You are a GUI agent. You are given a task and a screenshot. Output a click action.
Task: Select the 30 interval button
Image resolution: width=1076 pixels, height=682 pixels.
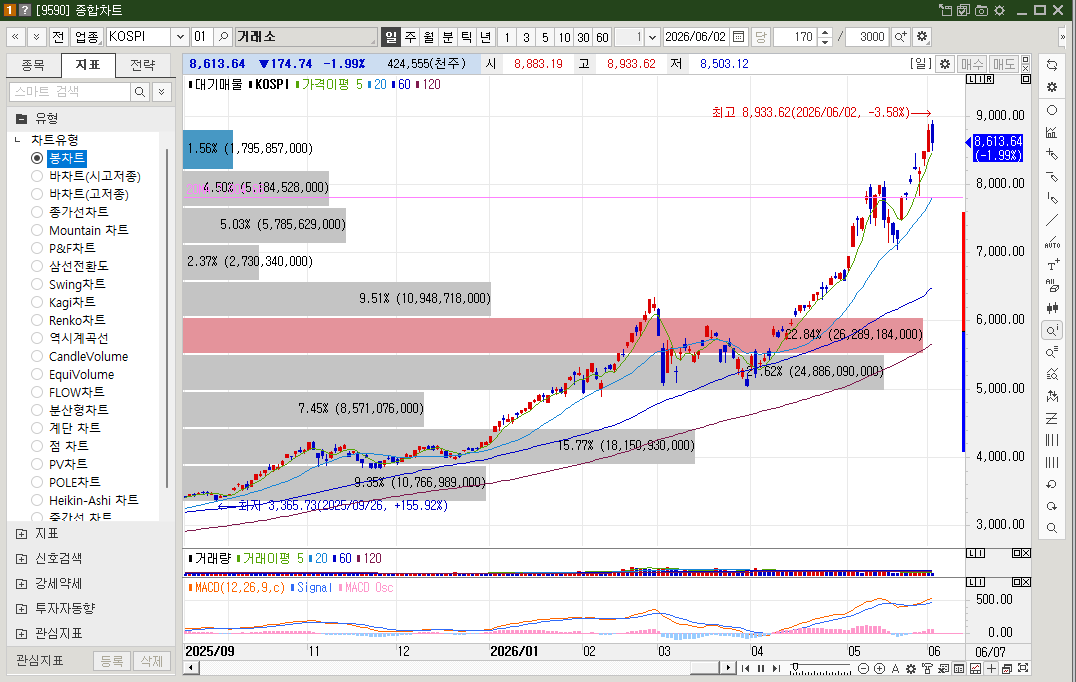pos(583,36)
